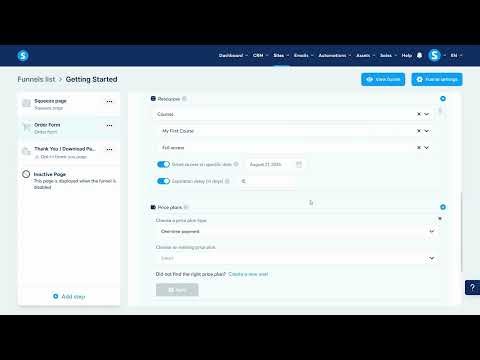Click the Help menu item
The image size is (480, 360).
pyautogui.click(x=407, y=55)
